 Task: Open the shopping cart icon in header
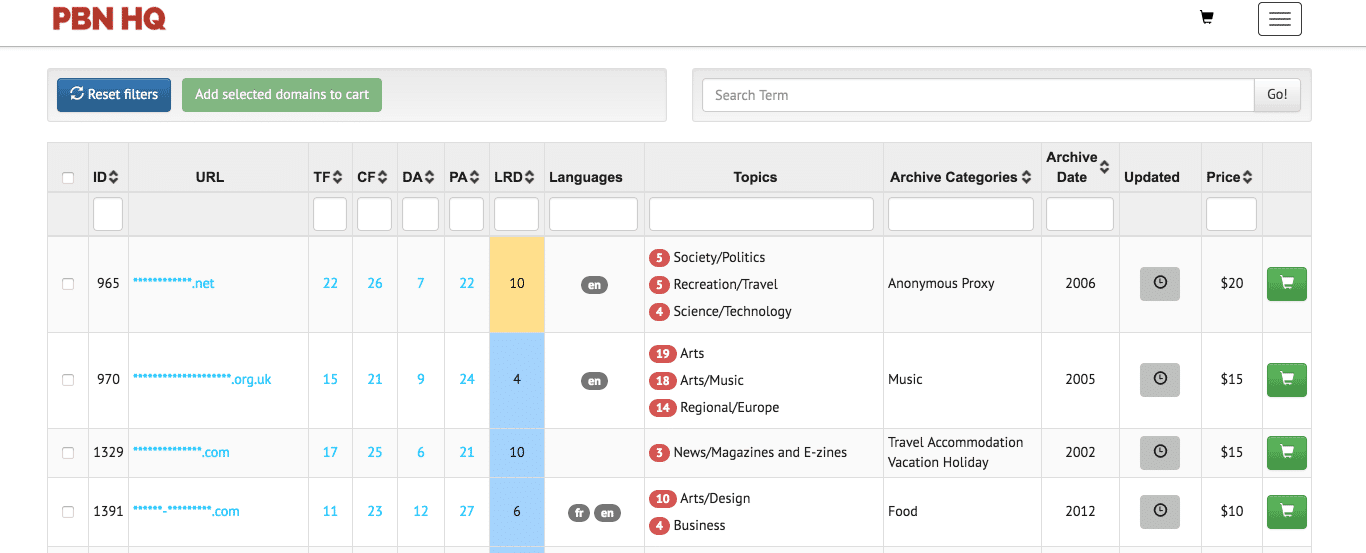1207,17
